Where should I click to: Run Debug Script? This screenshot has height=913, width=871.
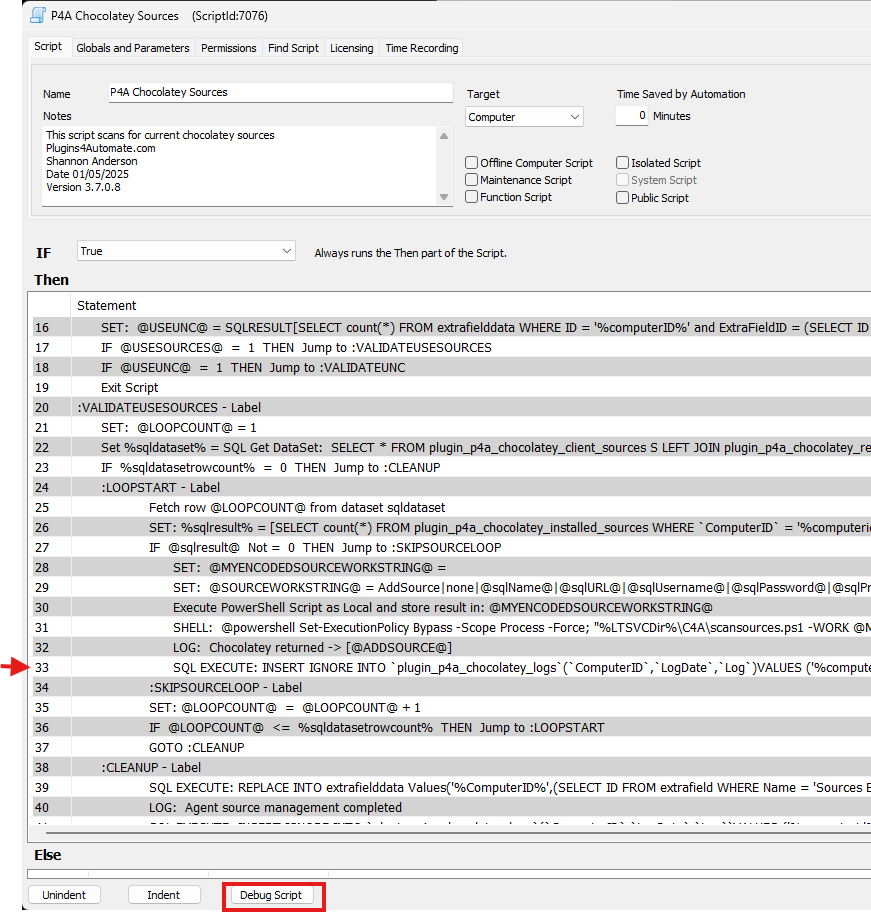point(273,894)
